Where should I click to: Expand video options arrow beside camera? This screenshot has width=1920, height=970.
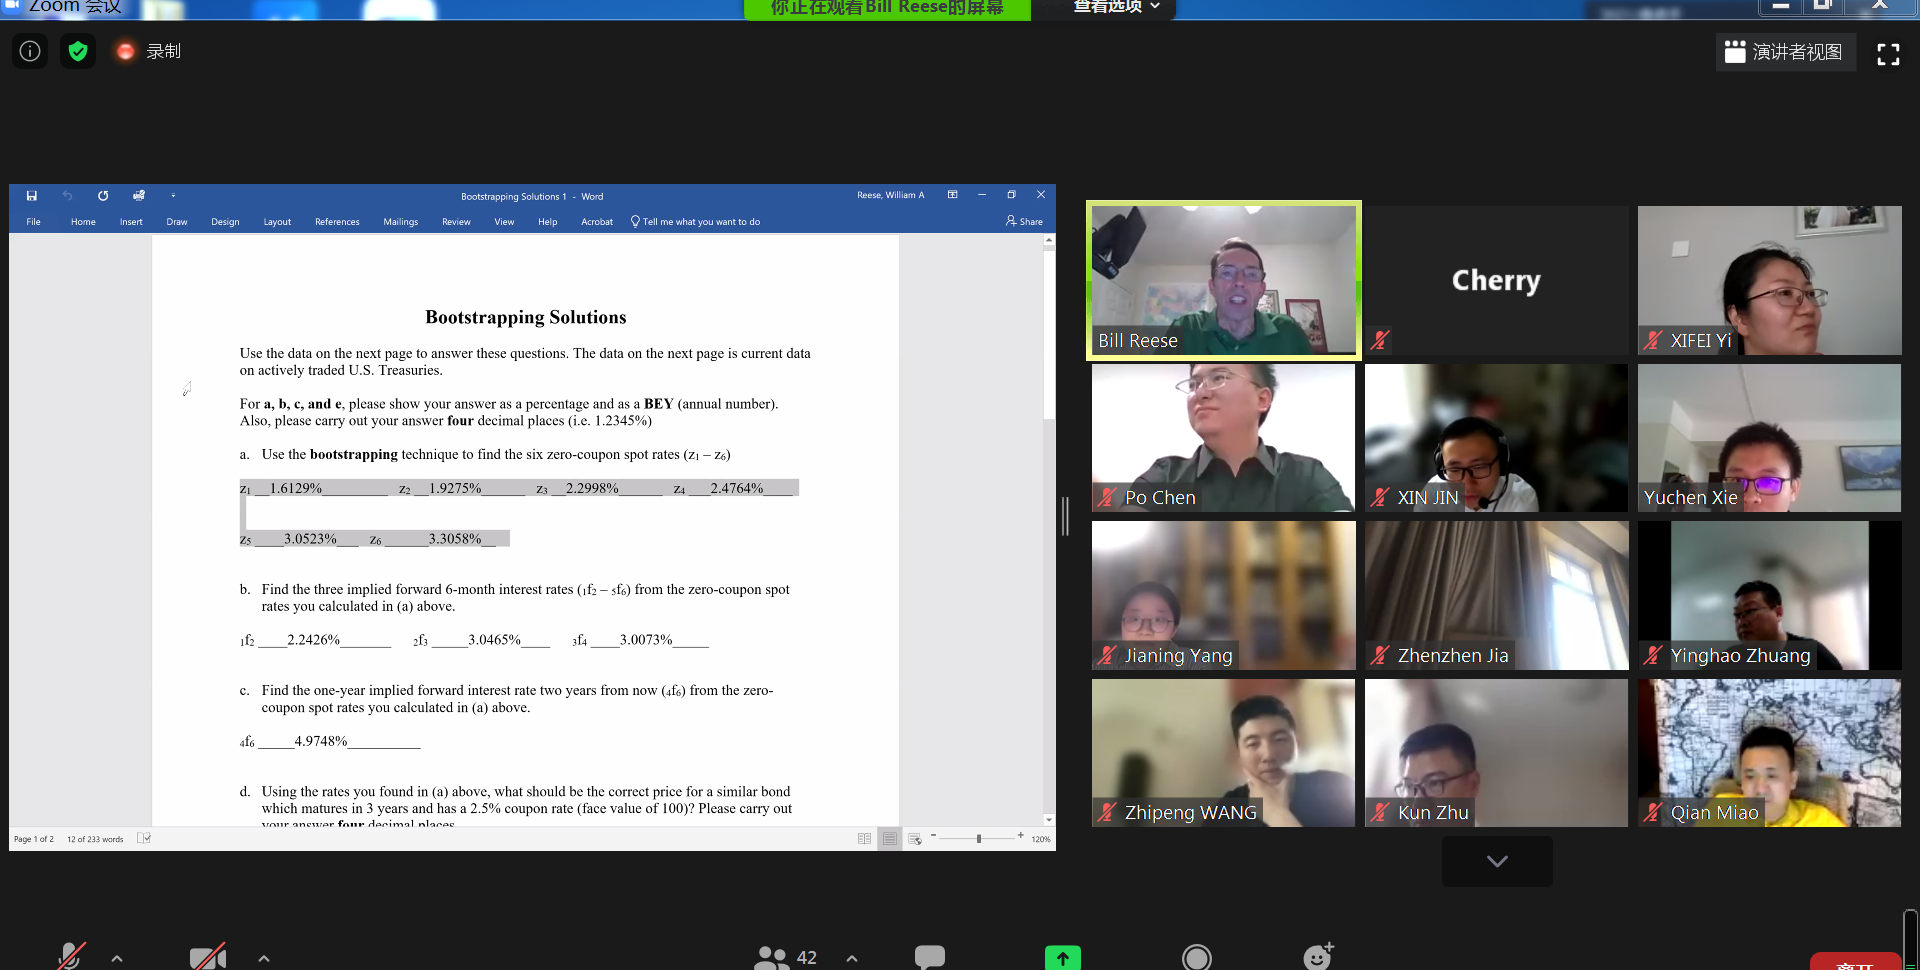pos(264,958)
